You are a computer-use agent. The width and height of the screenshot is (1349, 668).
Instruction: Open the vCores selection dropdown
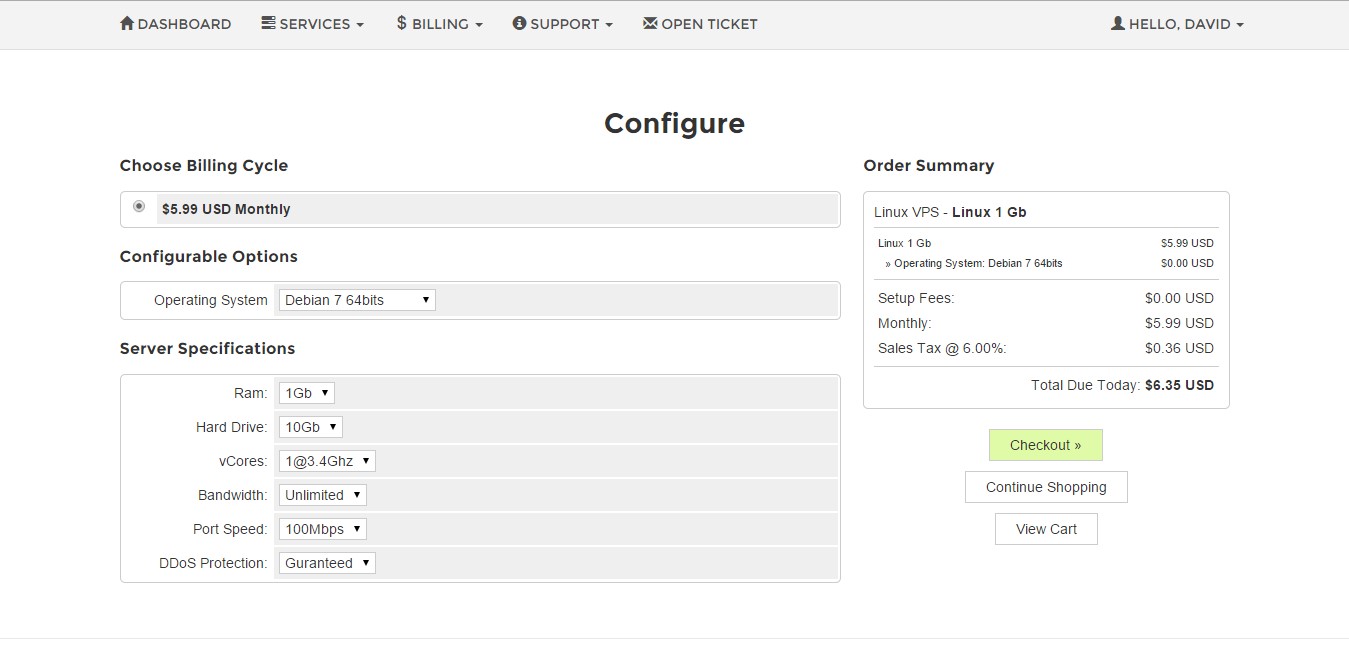[x=327, y=462]
